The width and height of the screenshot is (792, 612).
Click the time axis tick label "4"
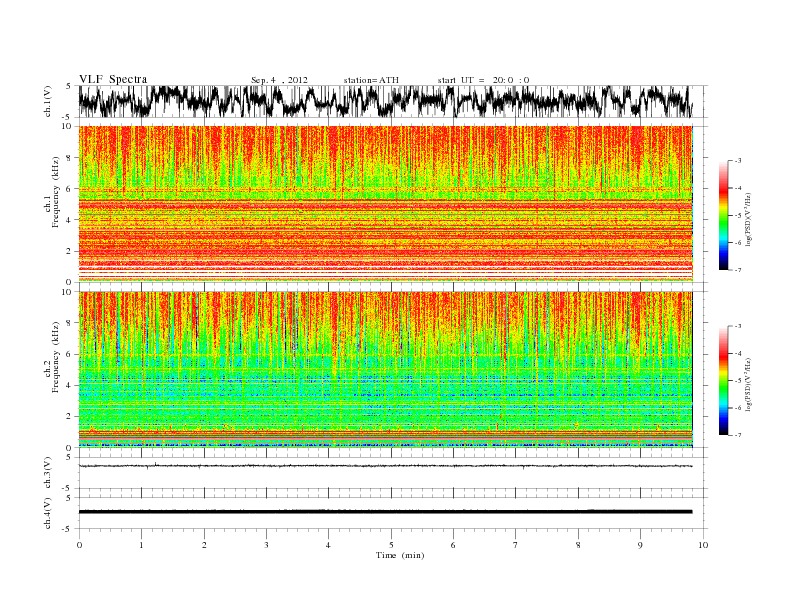click(x=328, y=545)
